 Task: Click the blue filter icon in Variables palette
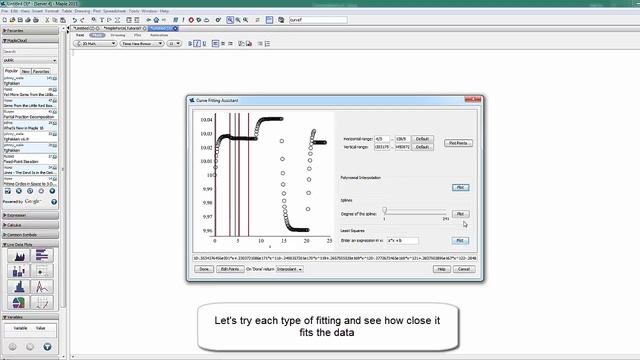tap(47, 347)
